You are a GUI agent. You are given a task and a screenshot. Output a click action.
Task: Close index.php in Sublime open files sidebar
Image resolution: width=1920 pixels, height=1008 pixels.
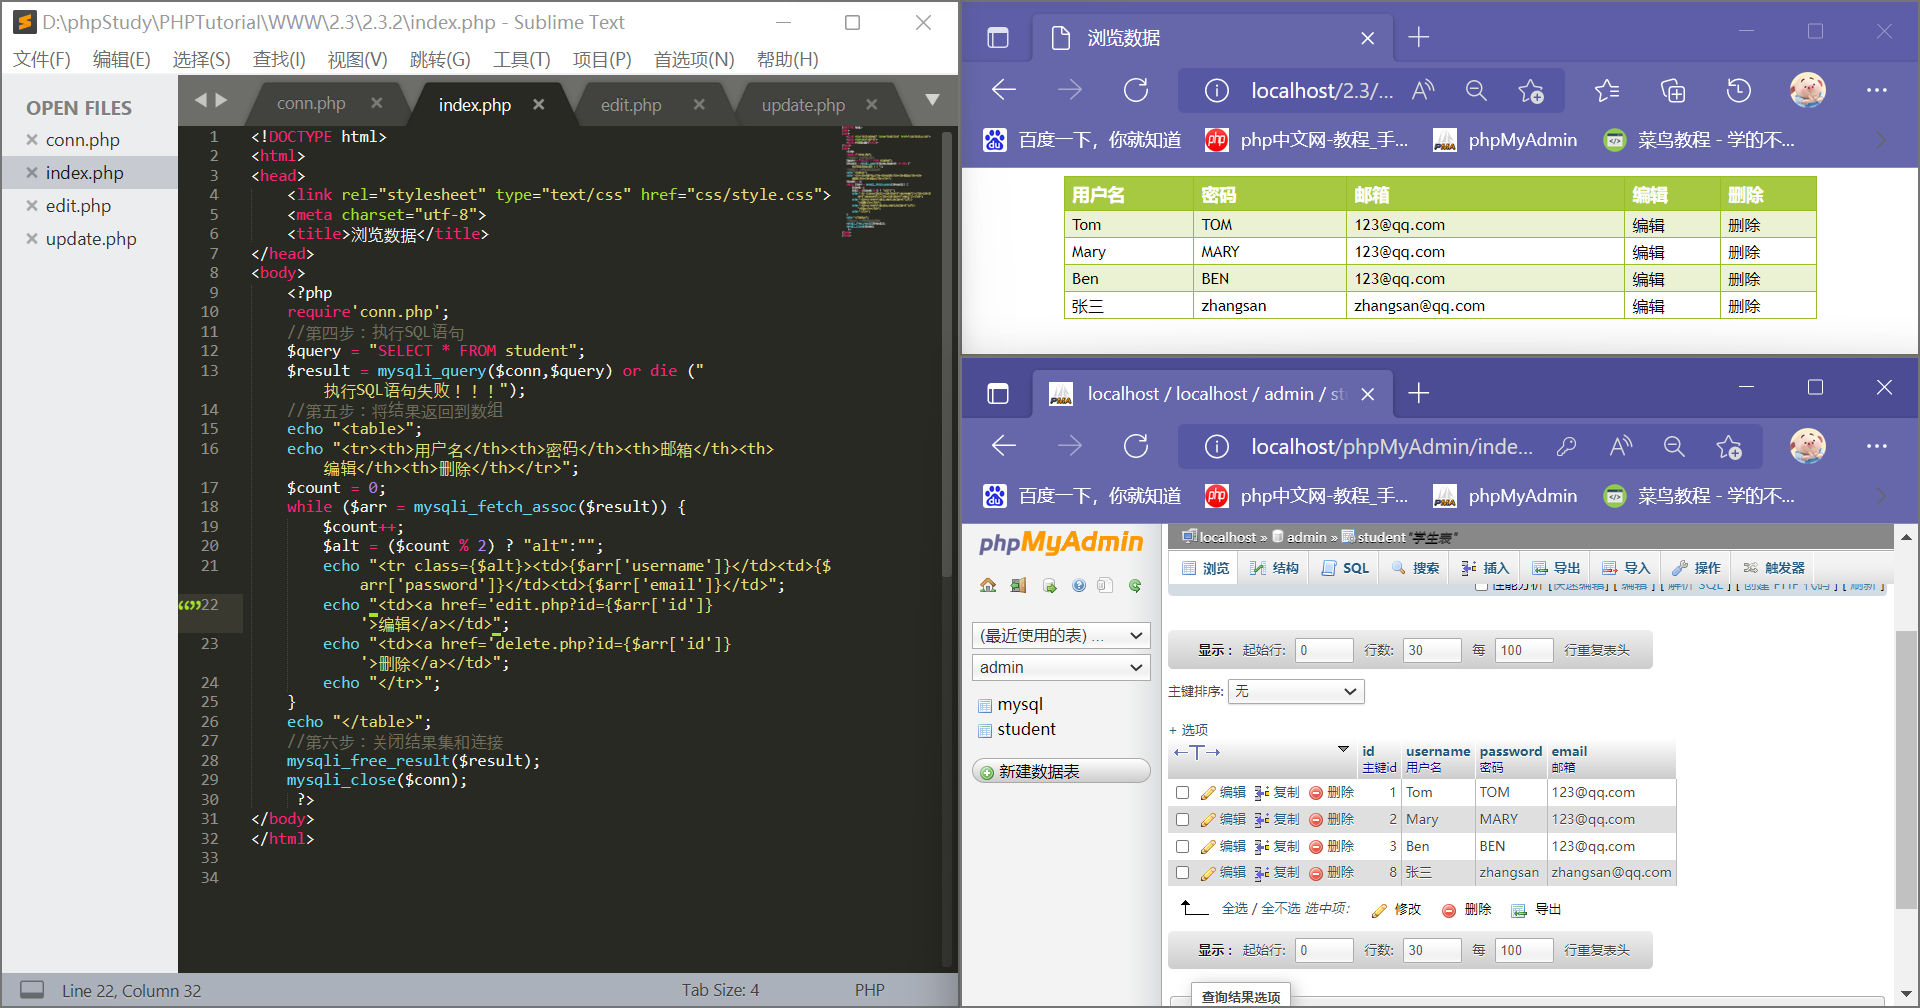pos(32,173)
